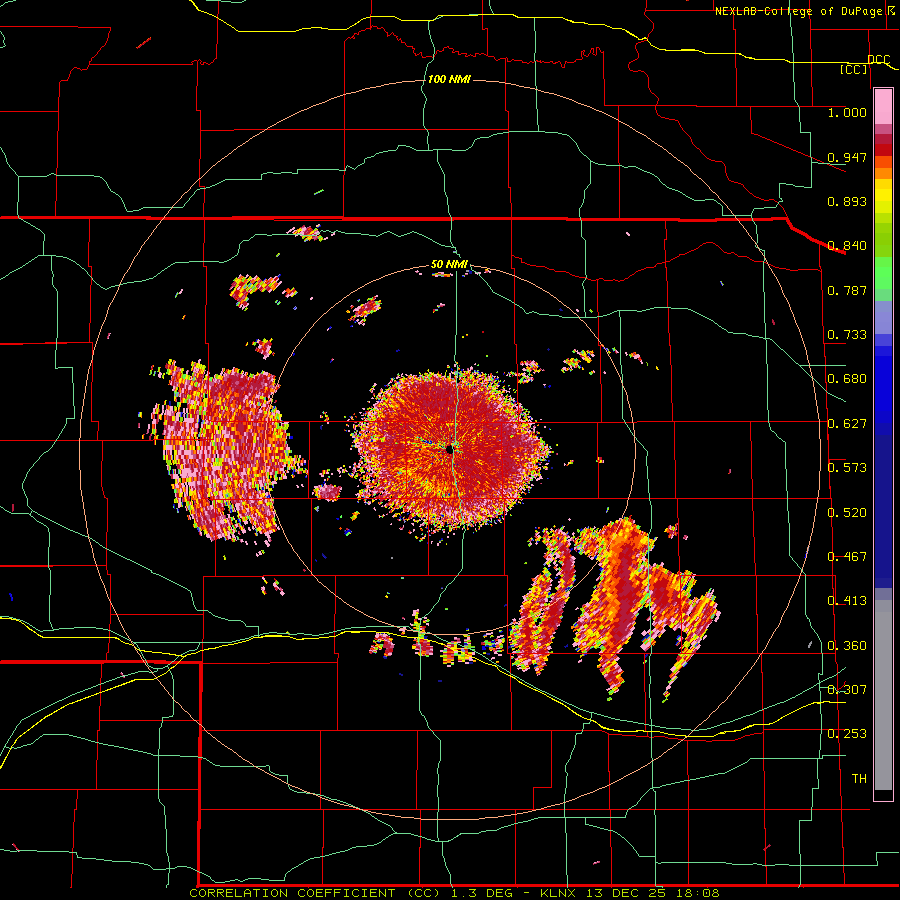Image resolution: width=900 pixels, height=900 pixels.
Task: Click the 0.360 legend value
Action: point(847,646)
